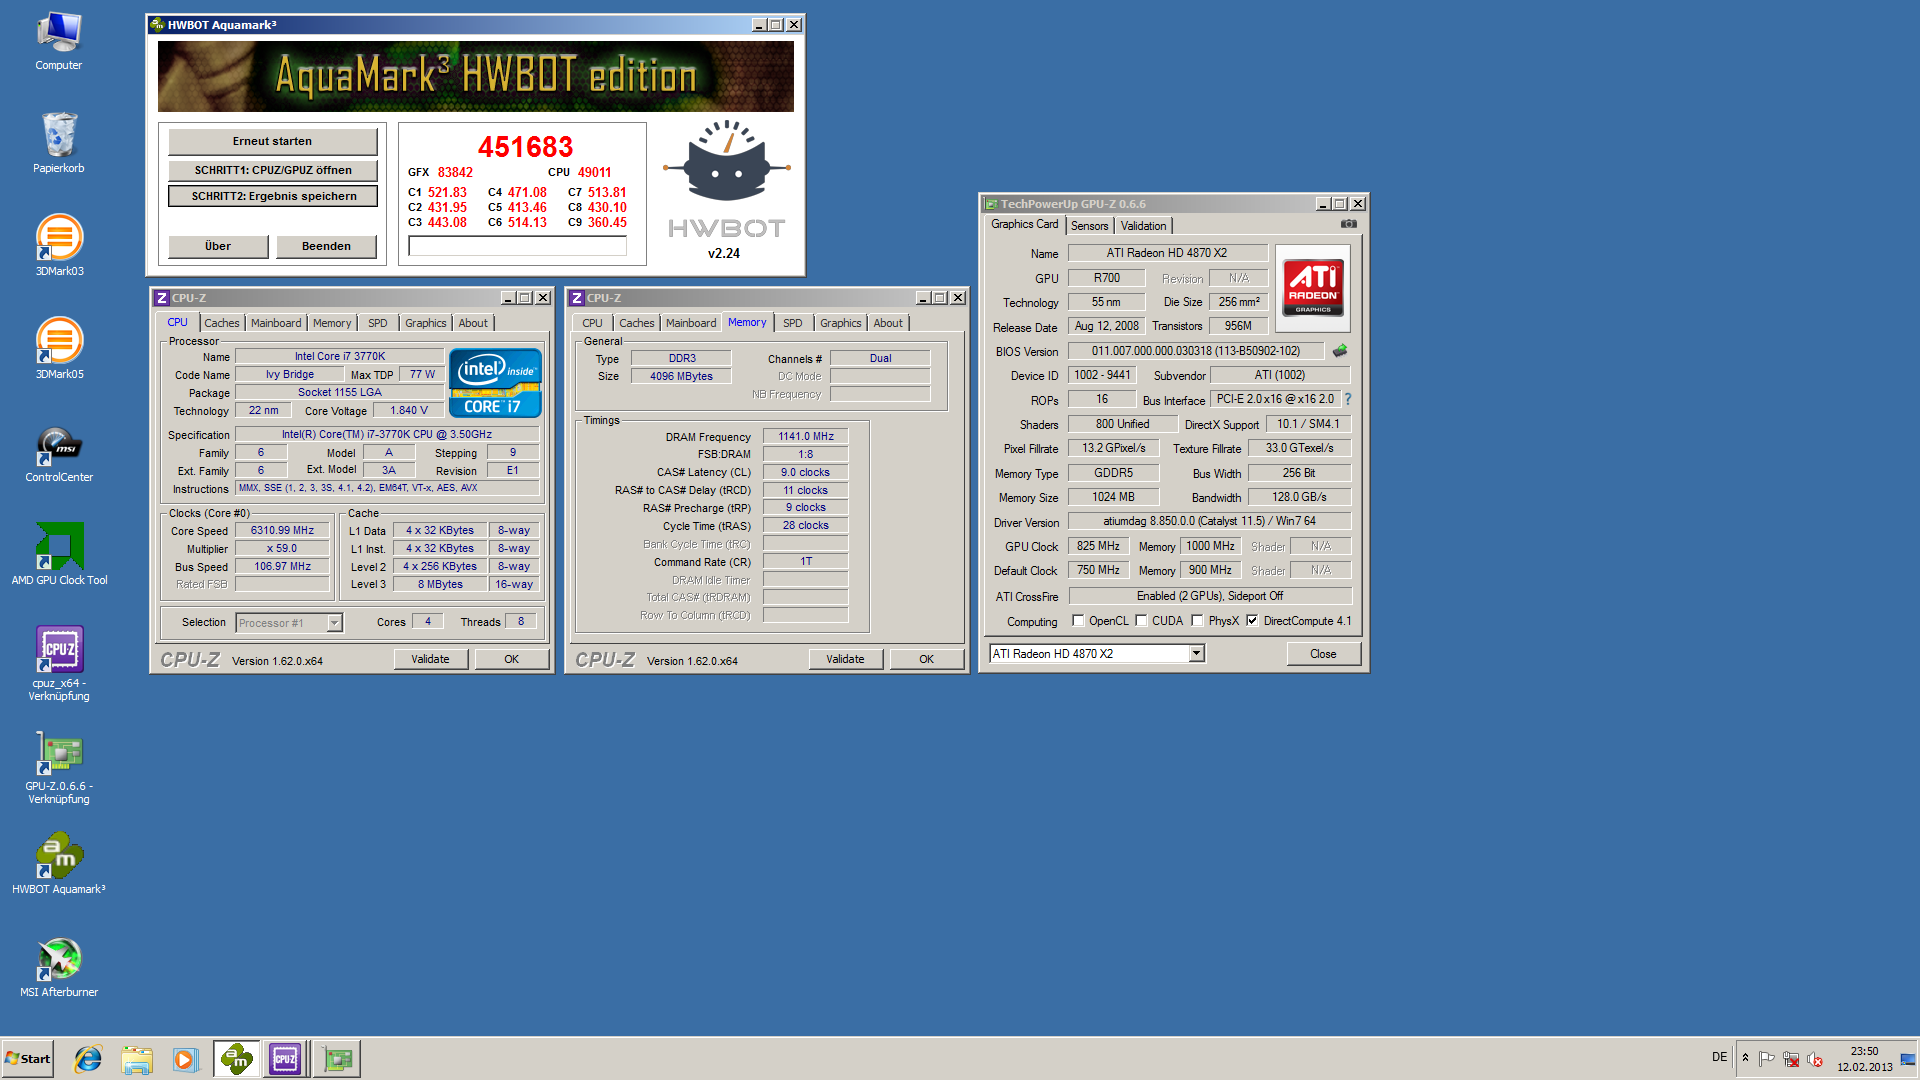Toggle the OpenCL checkbox
The width and height of the screenshot is (1920, 1080).
(1078, 621)
